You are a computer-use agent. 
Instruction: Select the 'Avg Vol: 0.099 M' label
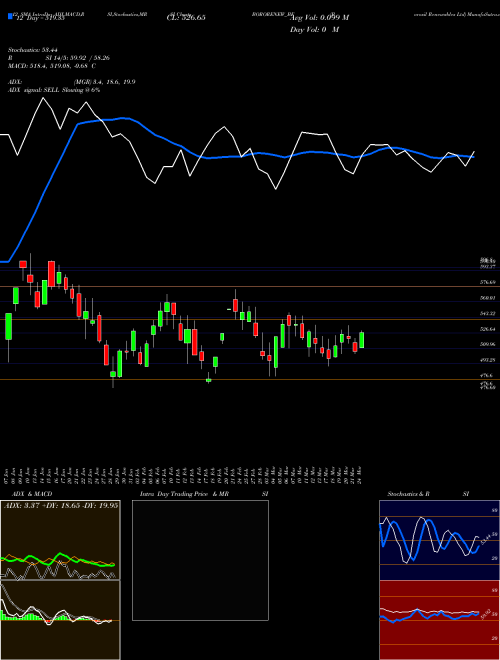[320, 18]
